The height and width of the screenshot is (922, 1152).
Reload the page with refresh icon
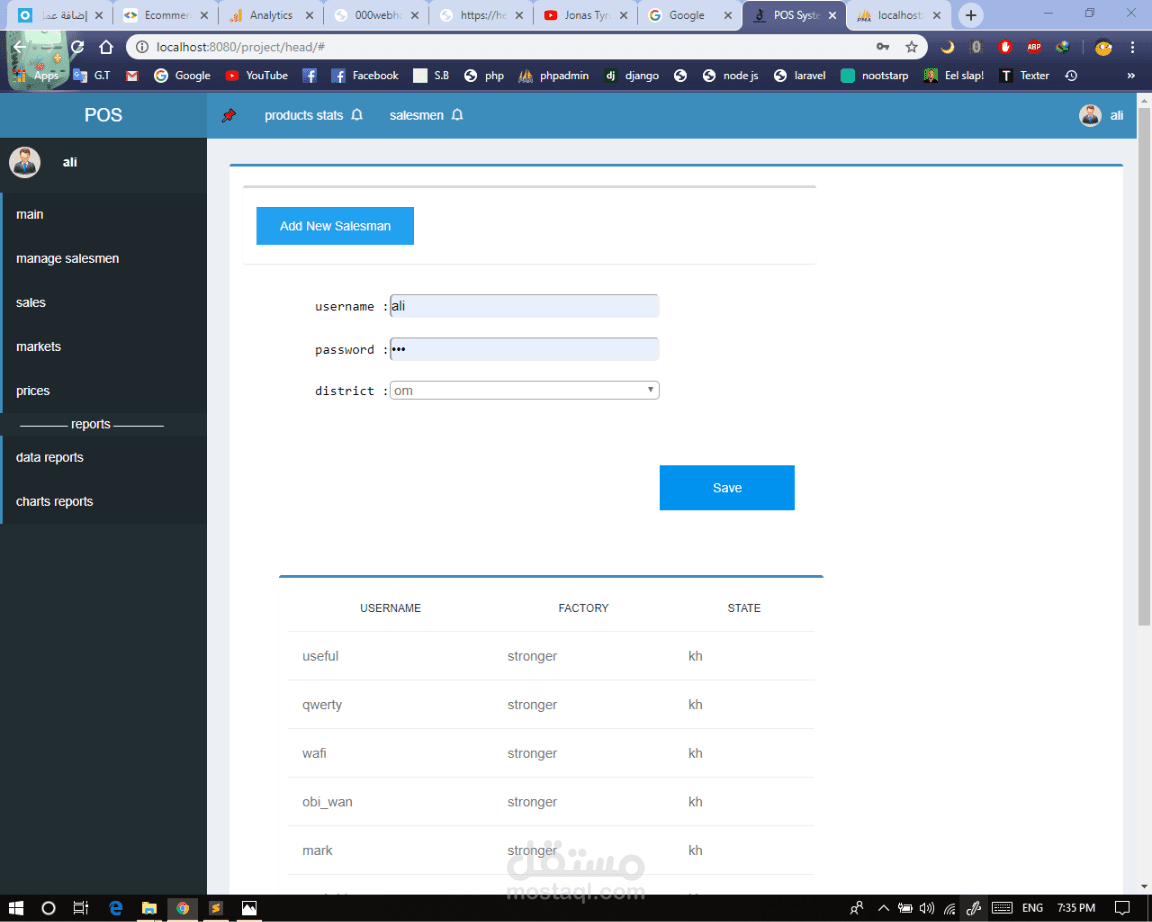coord(77,47)
